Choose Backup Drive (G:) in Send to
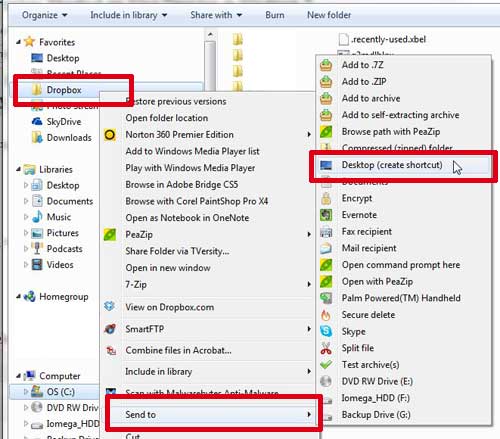Screen dimensions: 500x439 click(x=403, y=415)
